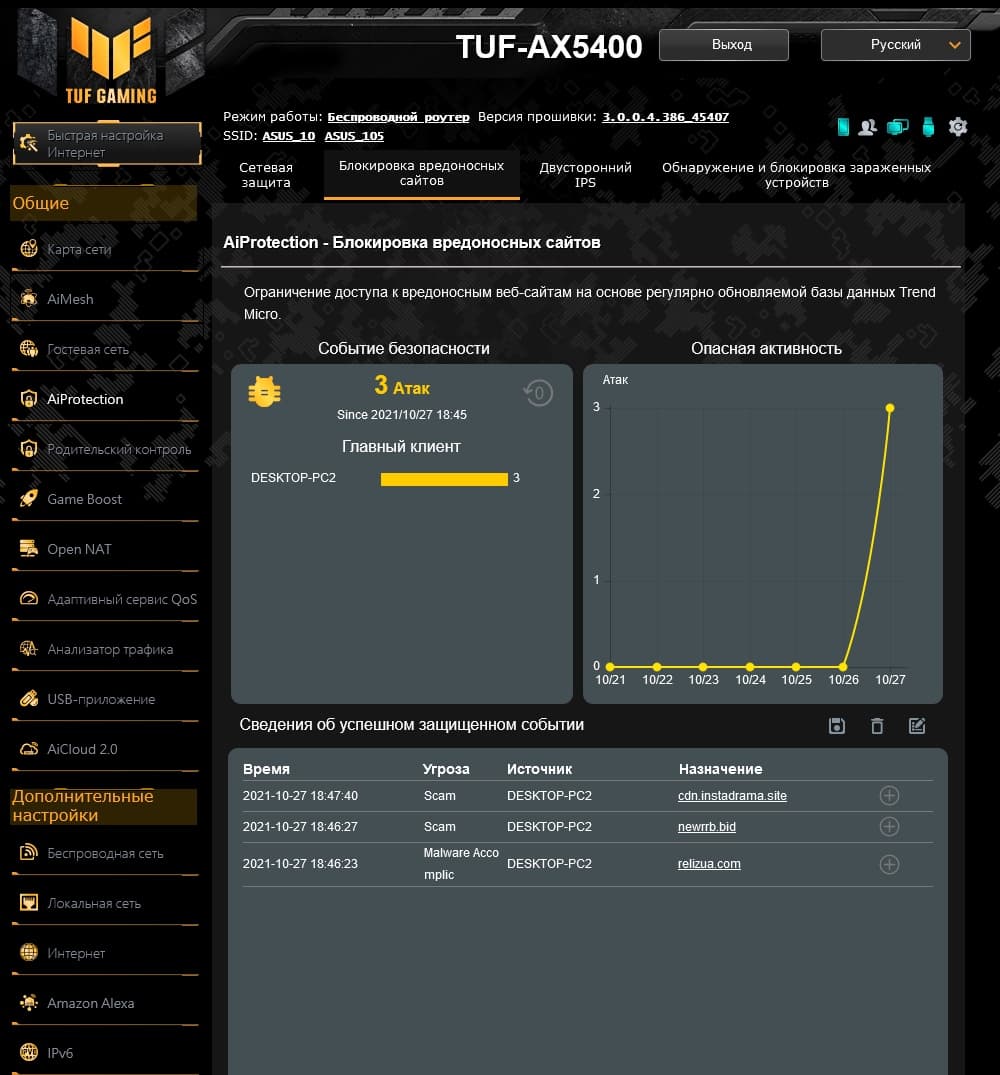
Task: Launch Game Boost rocket icon
Action: [29, 499]
